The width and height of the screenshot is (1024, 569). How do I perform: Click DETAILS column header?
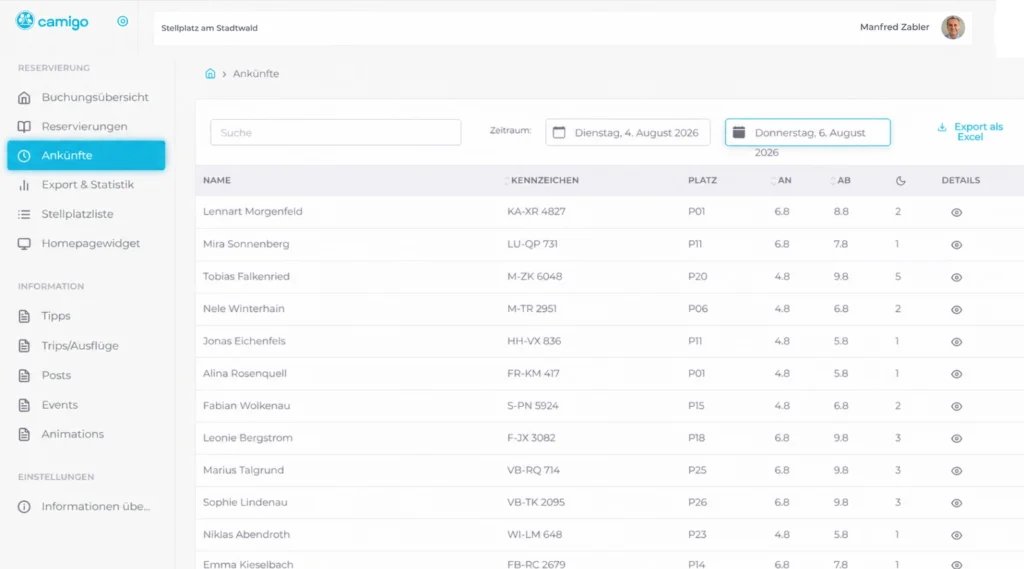click(961, 180)
